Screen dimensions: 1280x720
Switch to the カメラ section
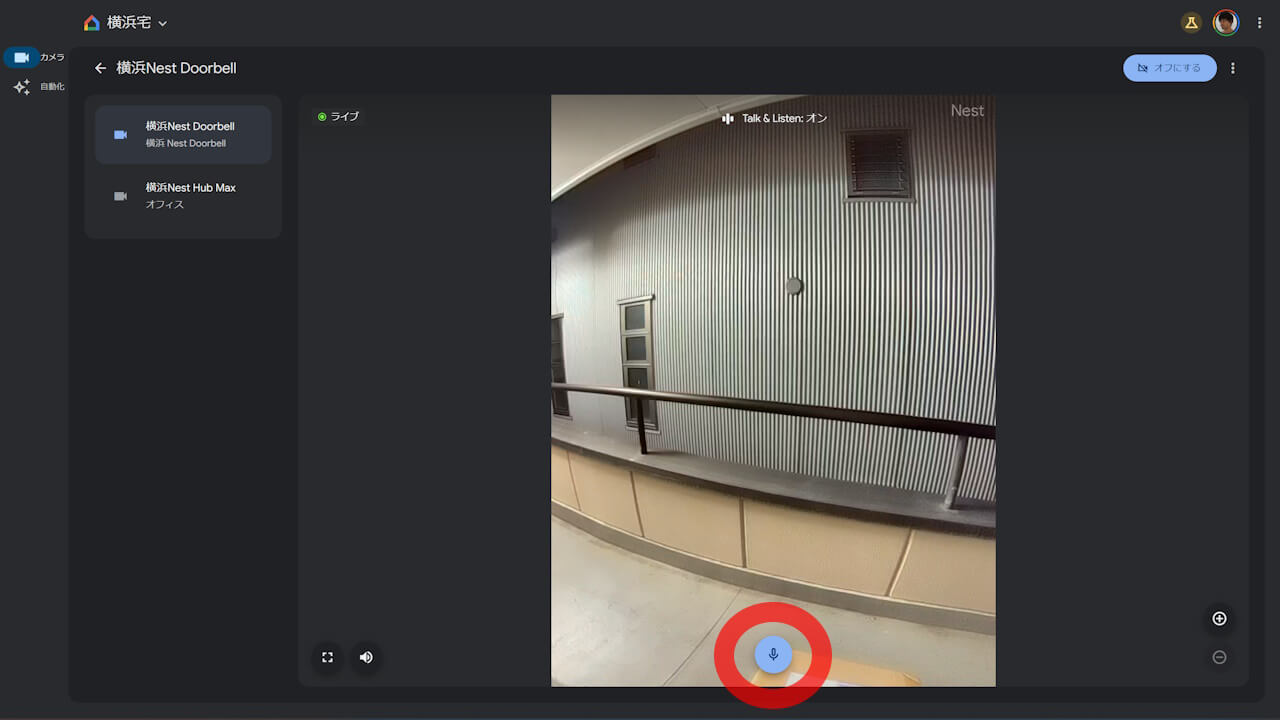22,58
